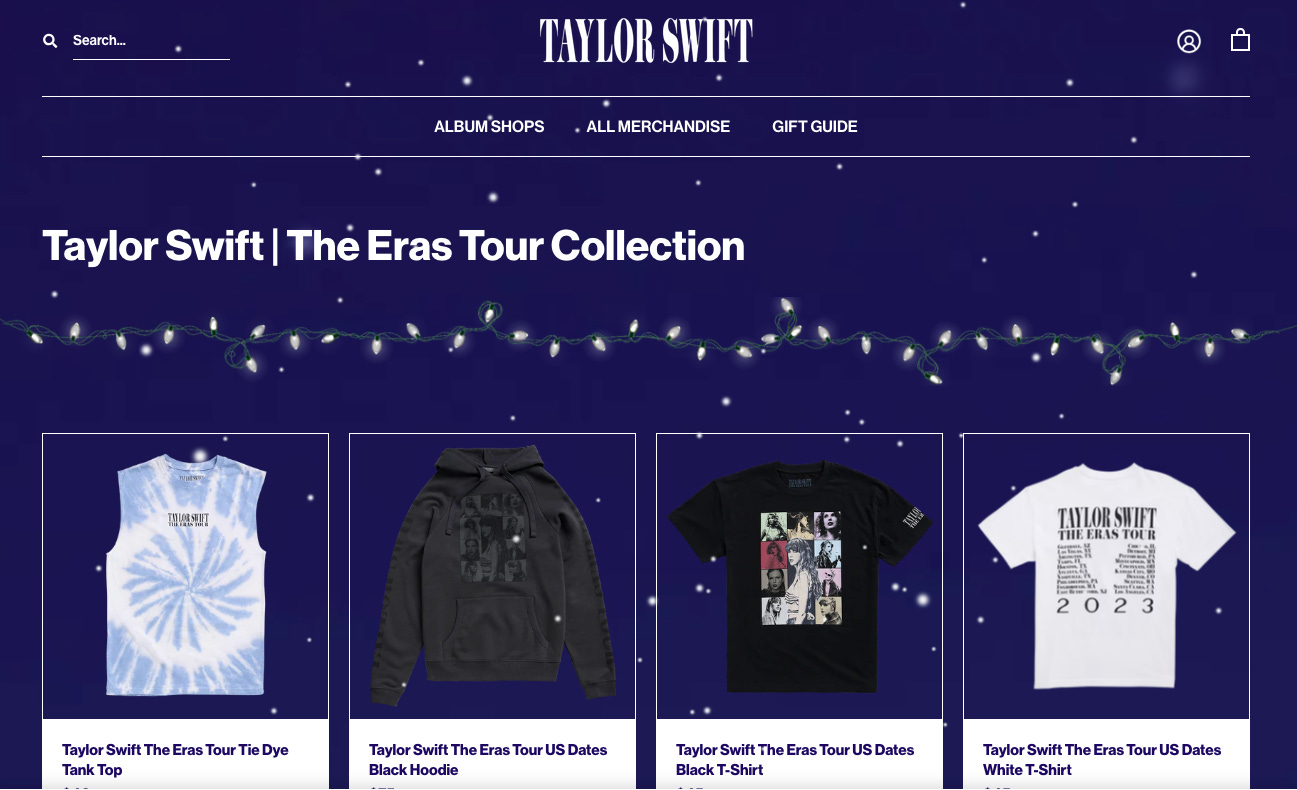Open the US Dates White T-Shirt title link
The image size is (1297, 790).
[x=1102, y=760]
